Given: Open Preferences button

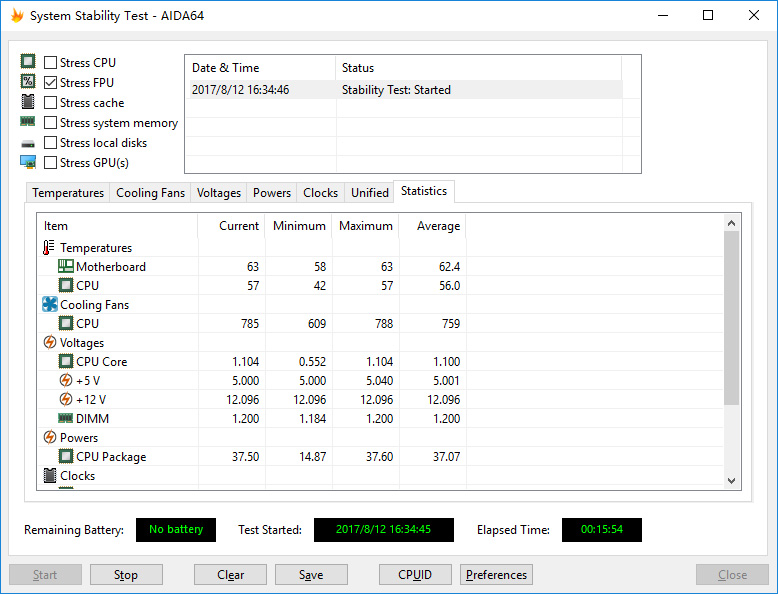Looking at the screenshot, I should point(496,575).
